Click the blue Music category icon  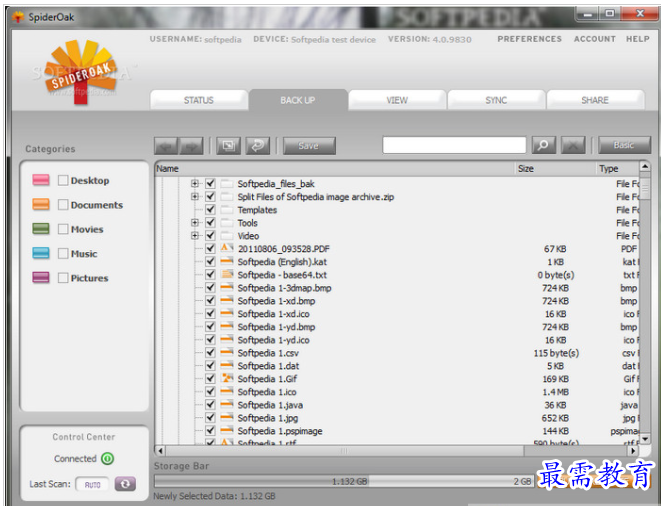click(x=41, y=254)
